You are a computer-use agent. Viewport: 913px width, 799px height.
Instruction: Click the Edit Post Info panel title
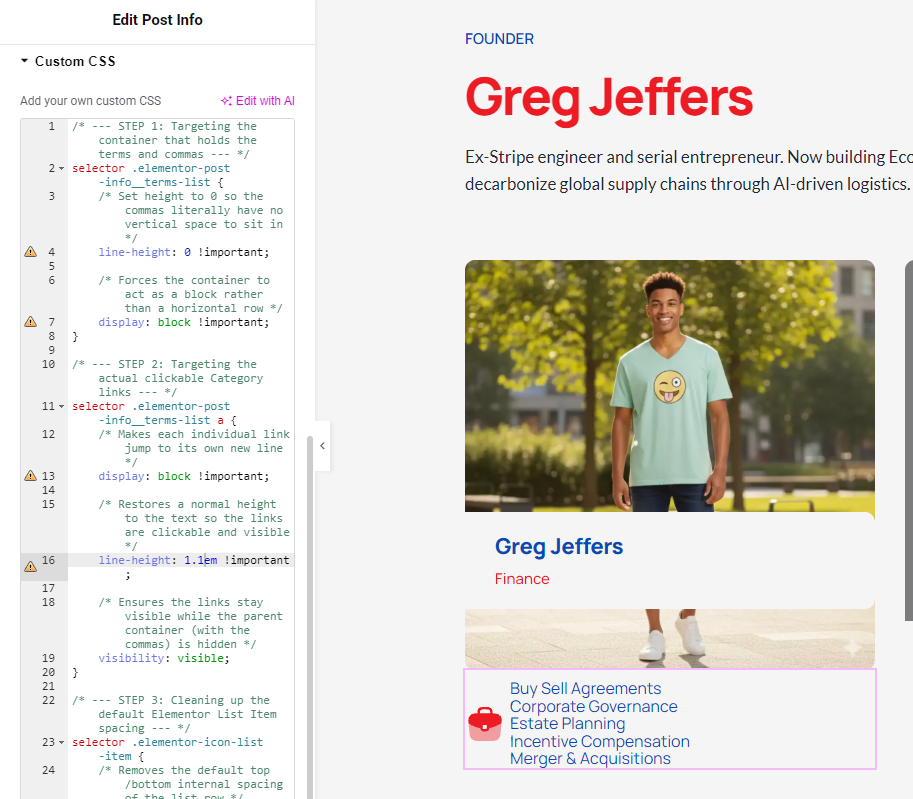coord(157,20)
